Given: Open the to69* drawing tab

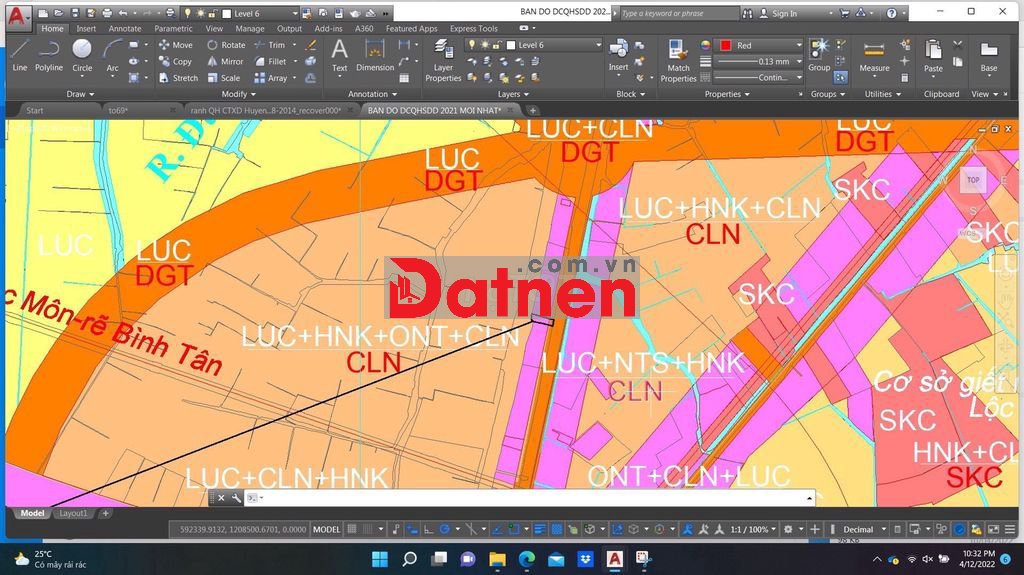Looking at the screenshot, I should pyautogui.click(x=119, y=110).
